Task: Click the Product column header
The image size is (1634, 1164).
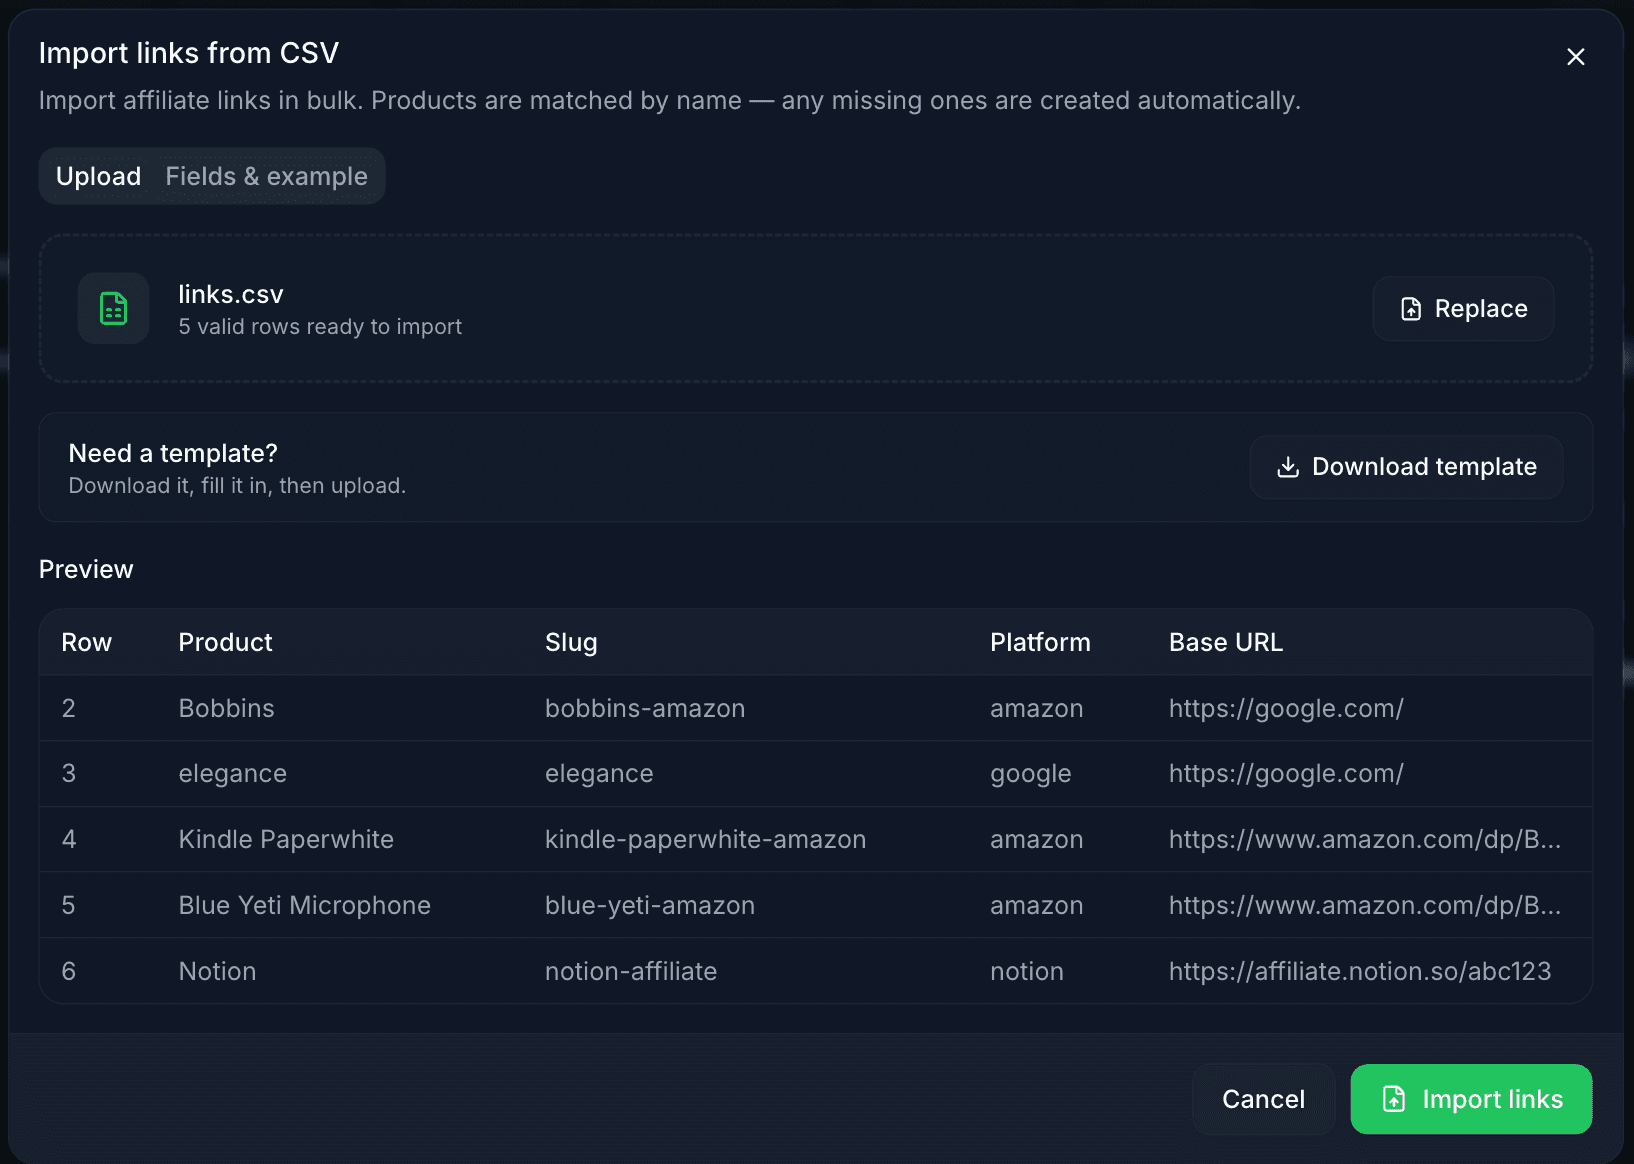Action: (225, 642)
